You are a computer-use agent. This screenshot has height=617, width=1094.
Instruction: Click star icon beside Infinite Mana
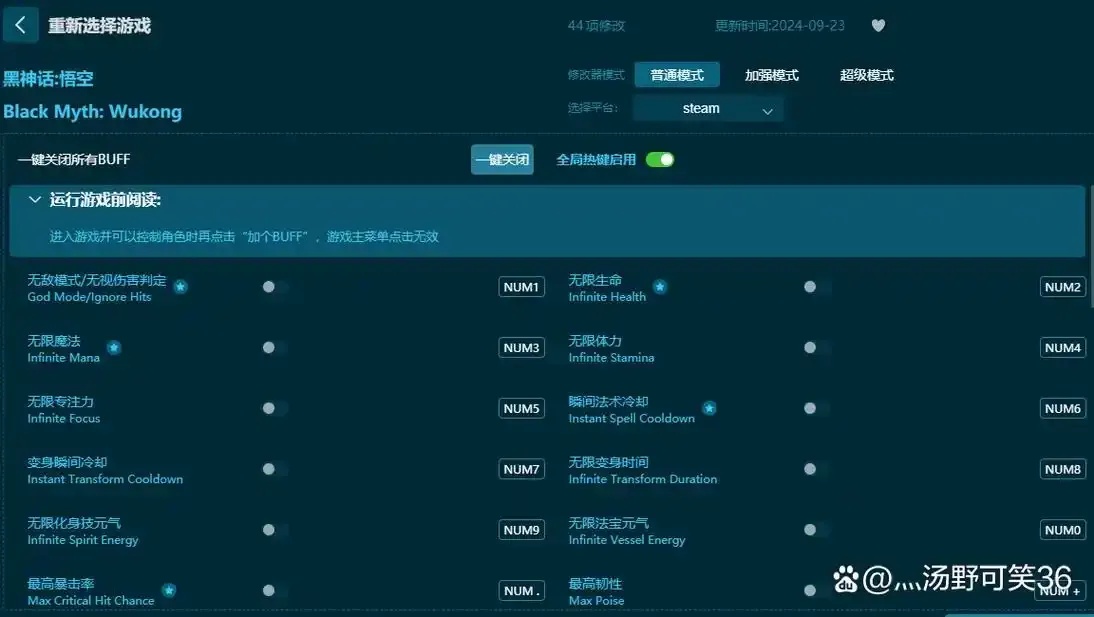(x=114, y=348)
